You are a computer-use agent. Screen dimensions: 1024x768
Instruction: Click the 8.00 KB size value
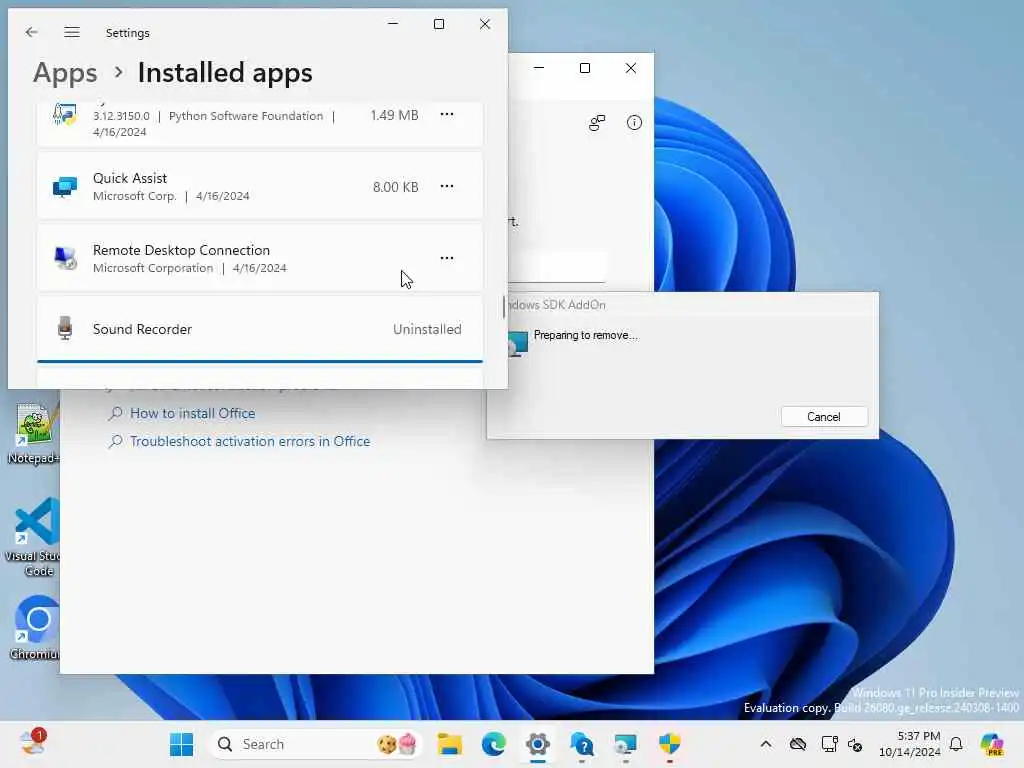tap(396, 187)
